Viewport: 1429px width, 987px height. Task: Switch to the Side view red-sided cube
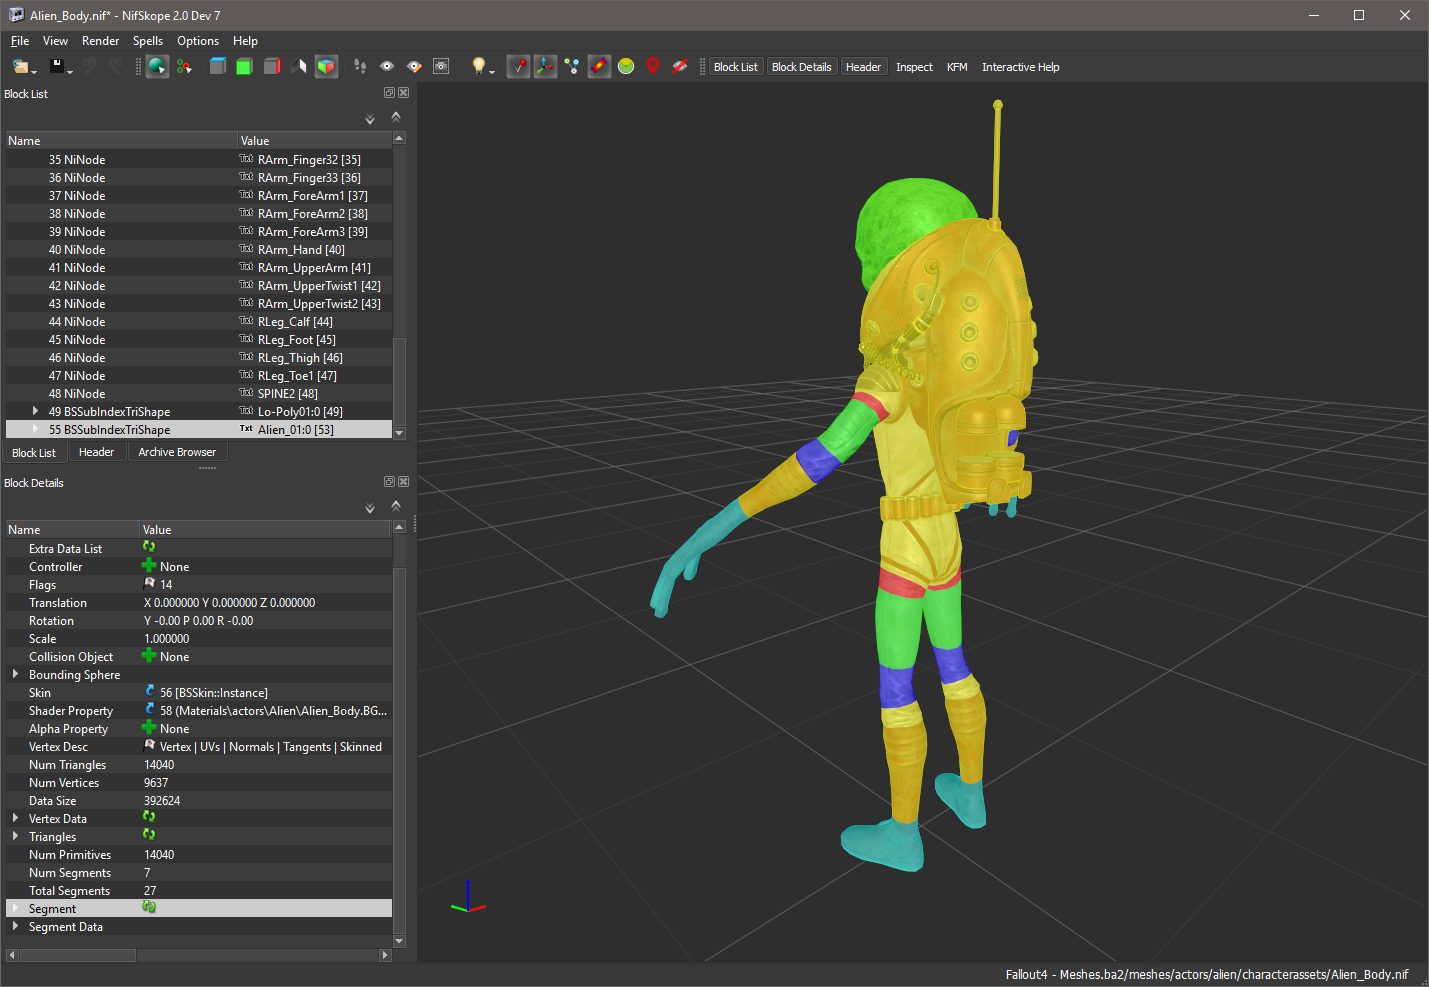click(x=271, y=66)
